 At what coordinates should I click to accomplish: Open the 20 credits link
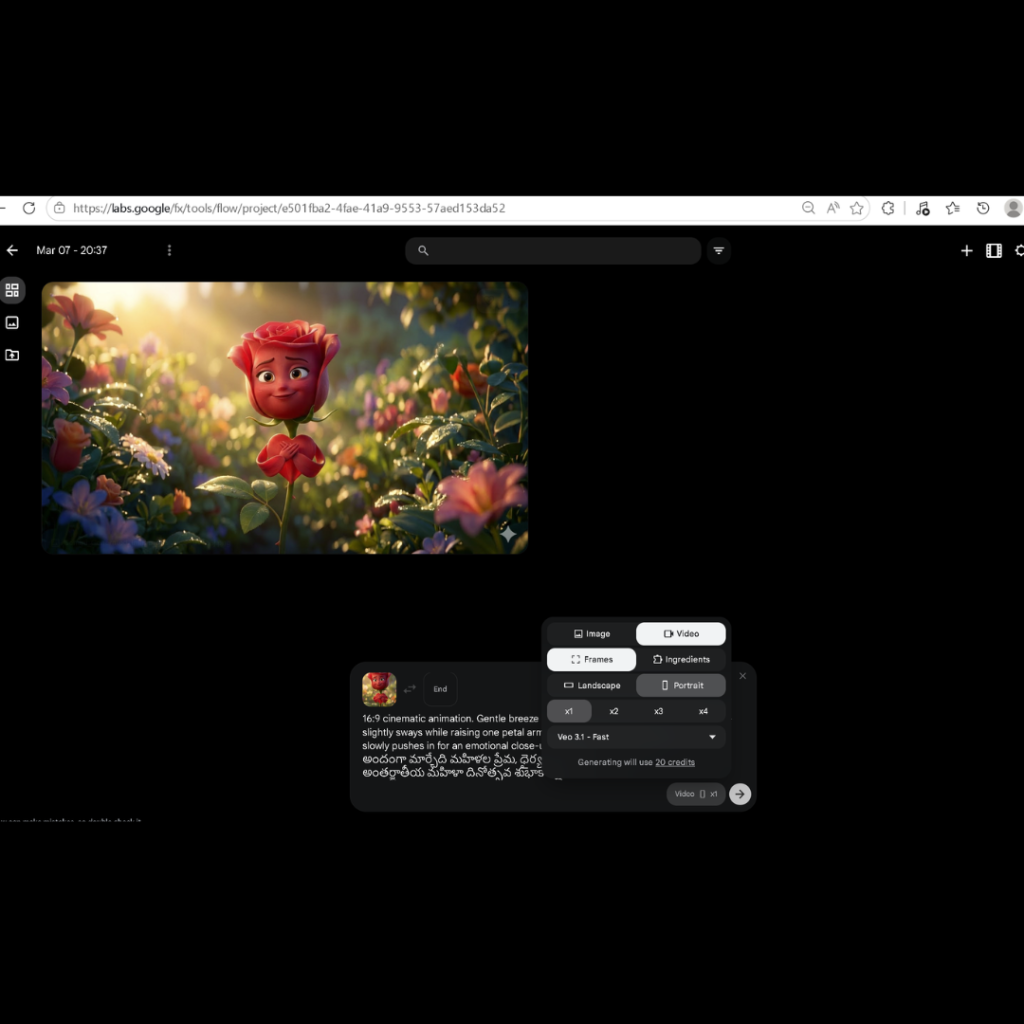tap(675, 762)
